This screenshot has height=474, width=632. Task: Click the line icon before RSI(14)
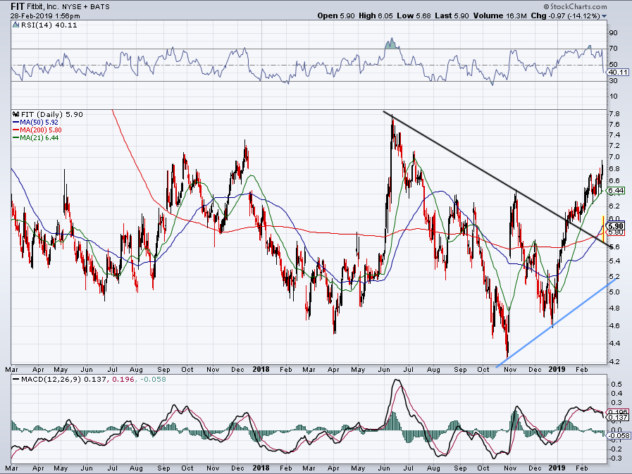click(16, 25)
